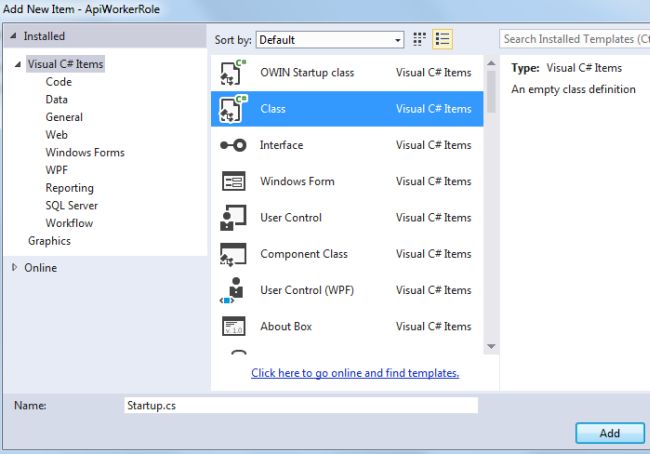650x454 pixels.
Task: Open the Sort by Default dropdown
Action: (x=330, y=40)
